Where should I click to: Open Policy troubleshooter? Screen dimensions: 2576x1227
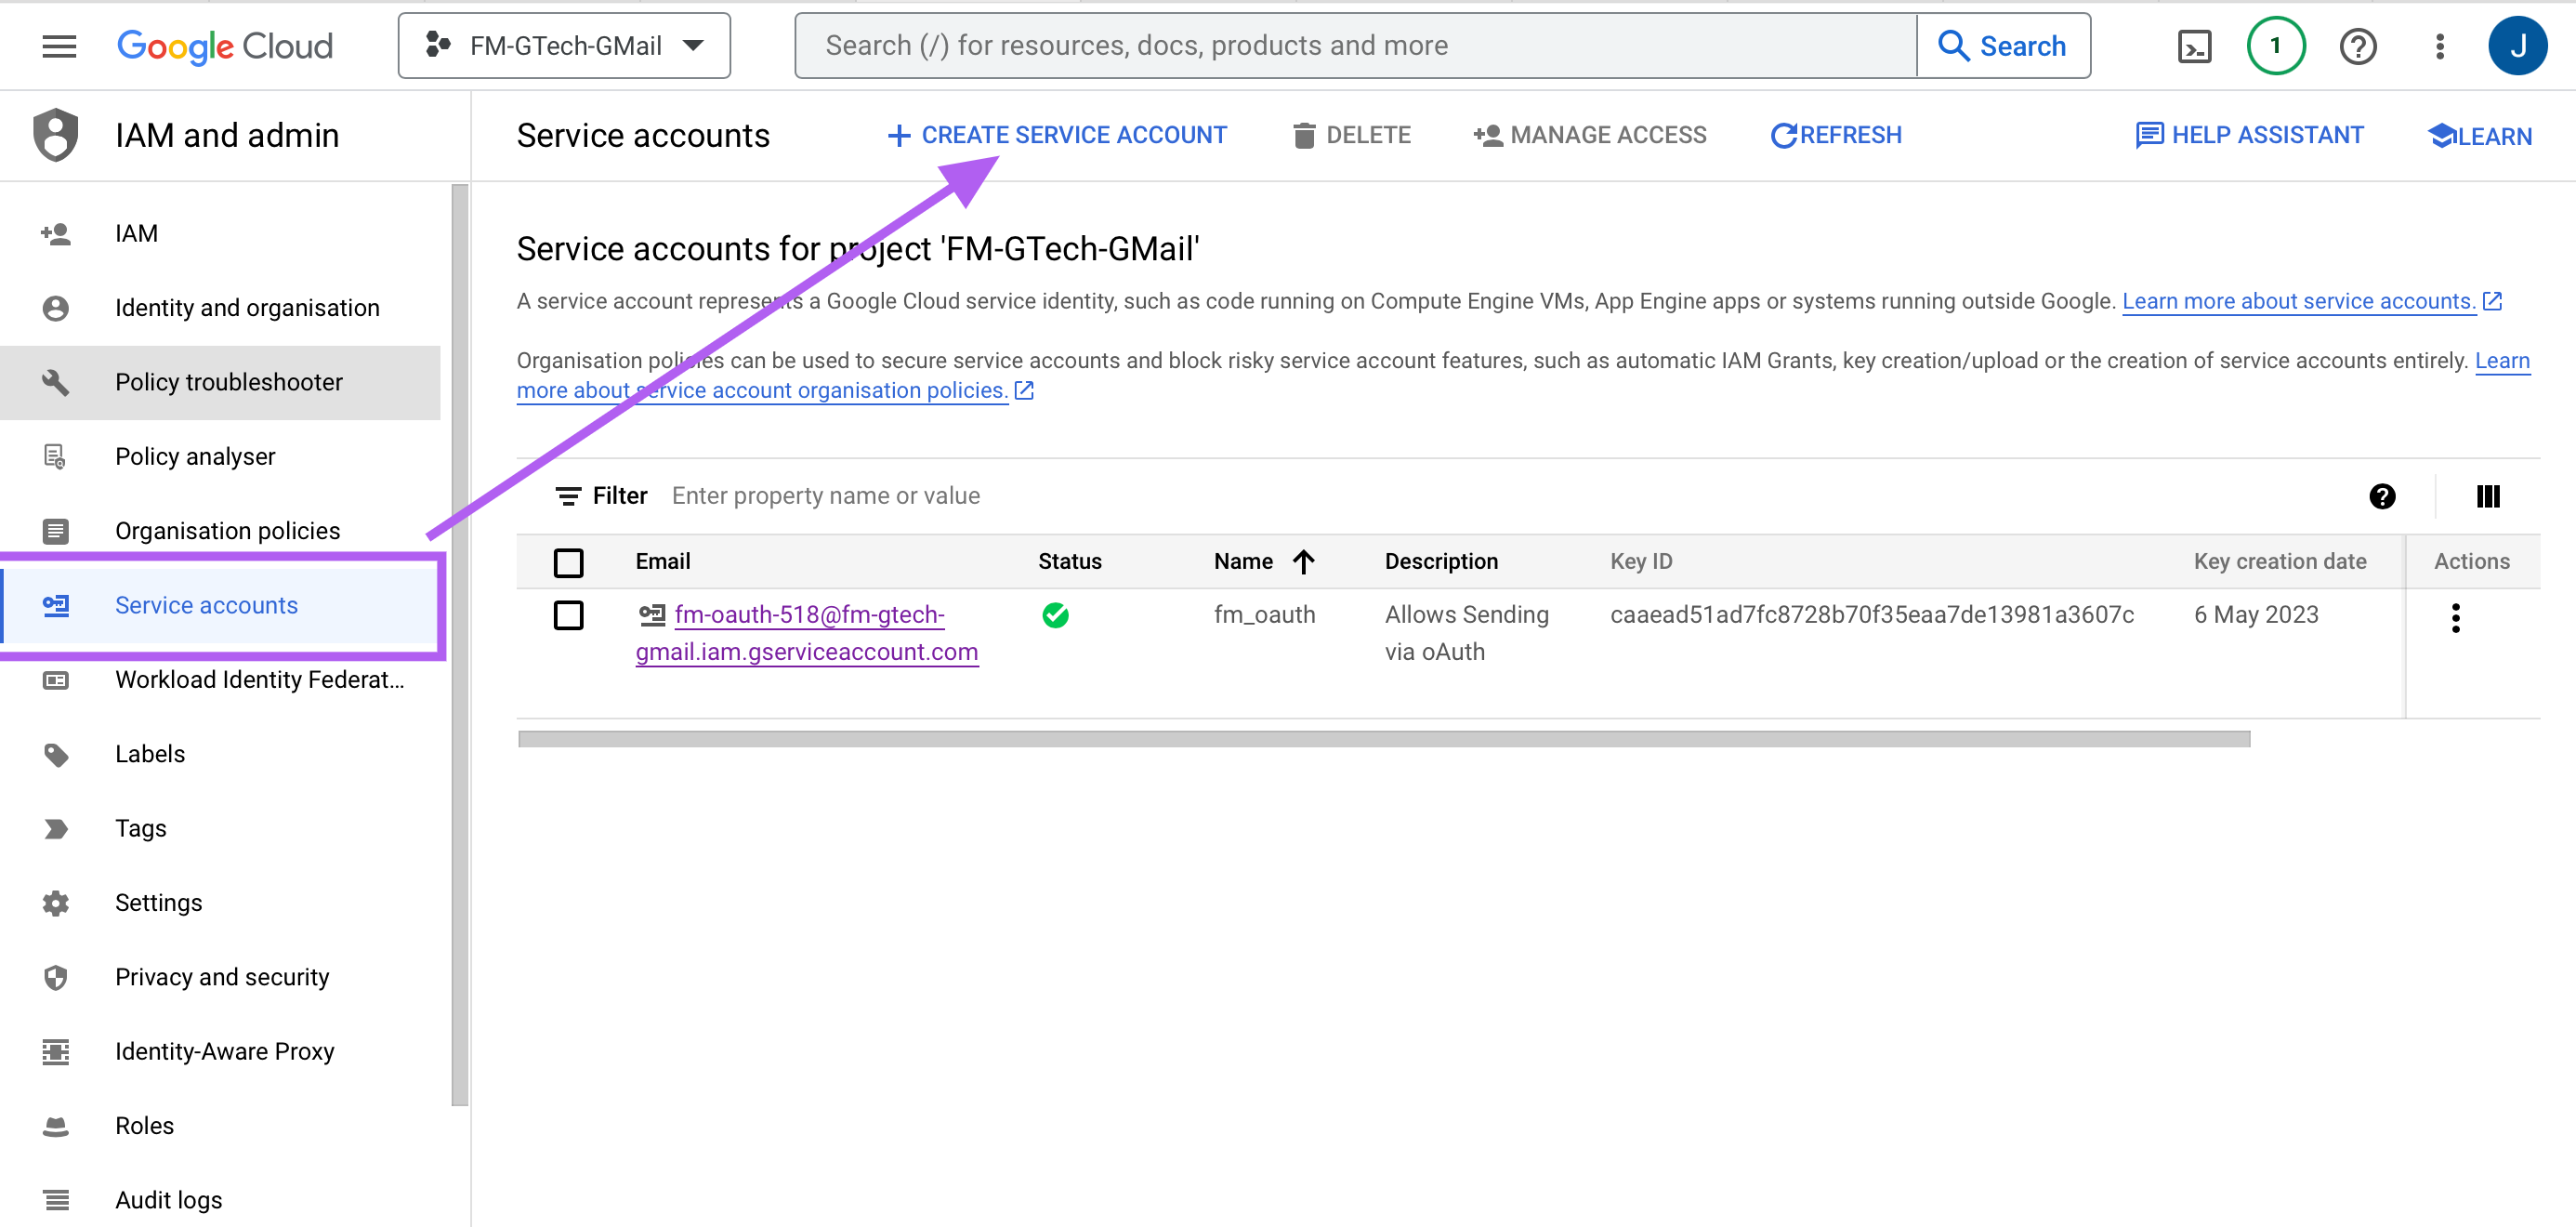coord(220,382)
